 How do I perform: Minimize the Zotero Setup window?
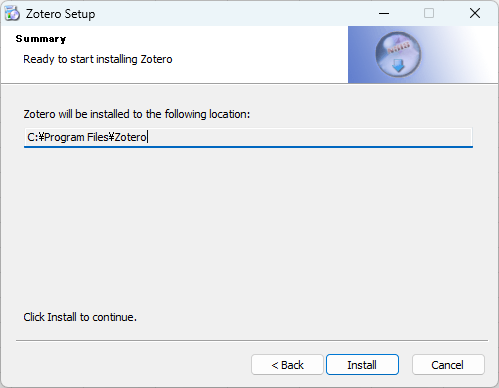pyautogui.click(x=384, y=14)
